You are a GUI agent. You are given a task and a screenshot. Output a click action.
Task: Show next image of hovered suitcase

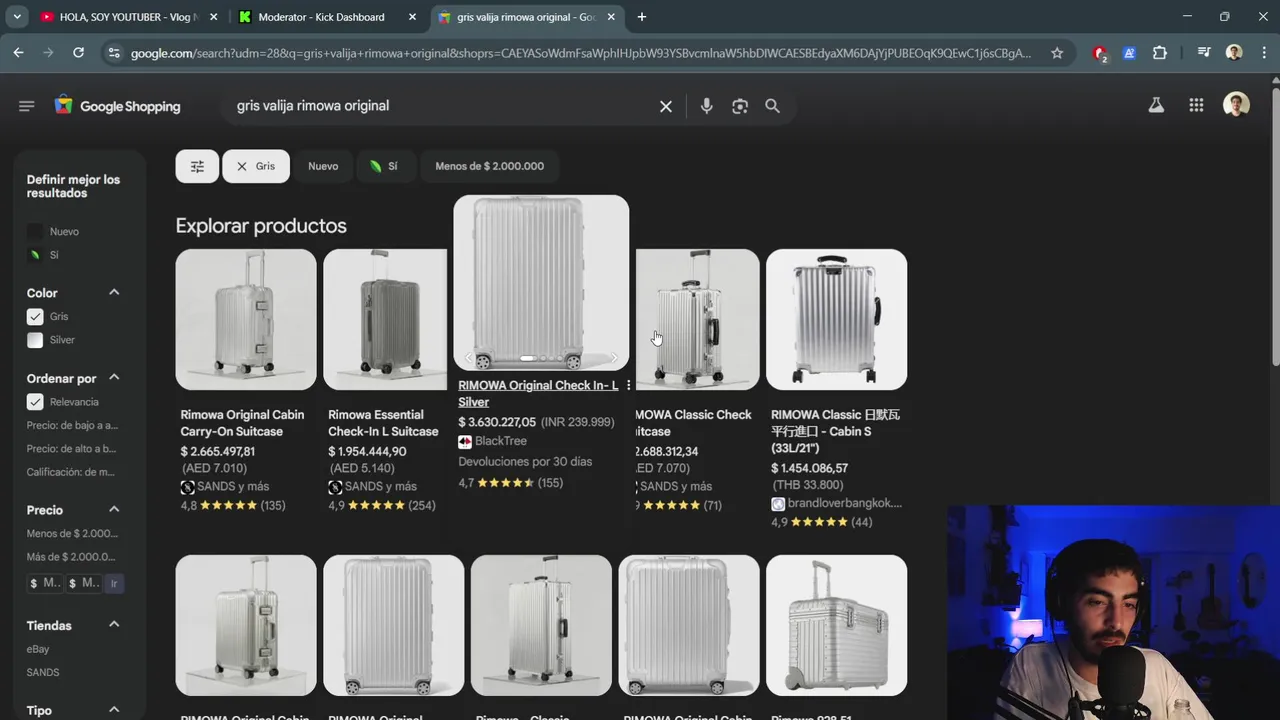click(614, 358)
